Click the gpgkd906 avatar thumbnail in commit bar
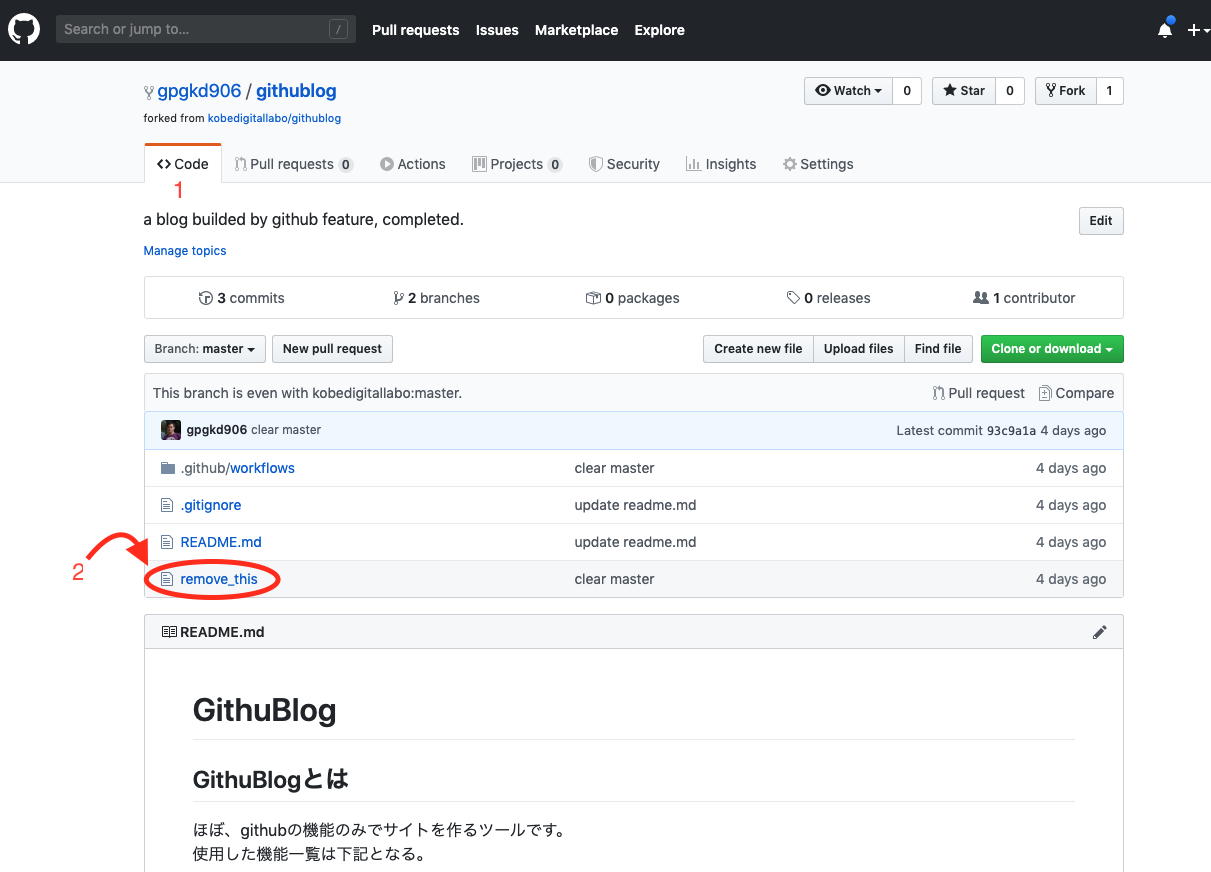Viewport: 1211px width, 872px height. 171,430
